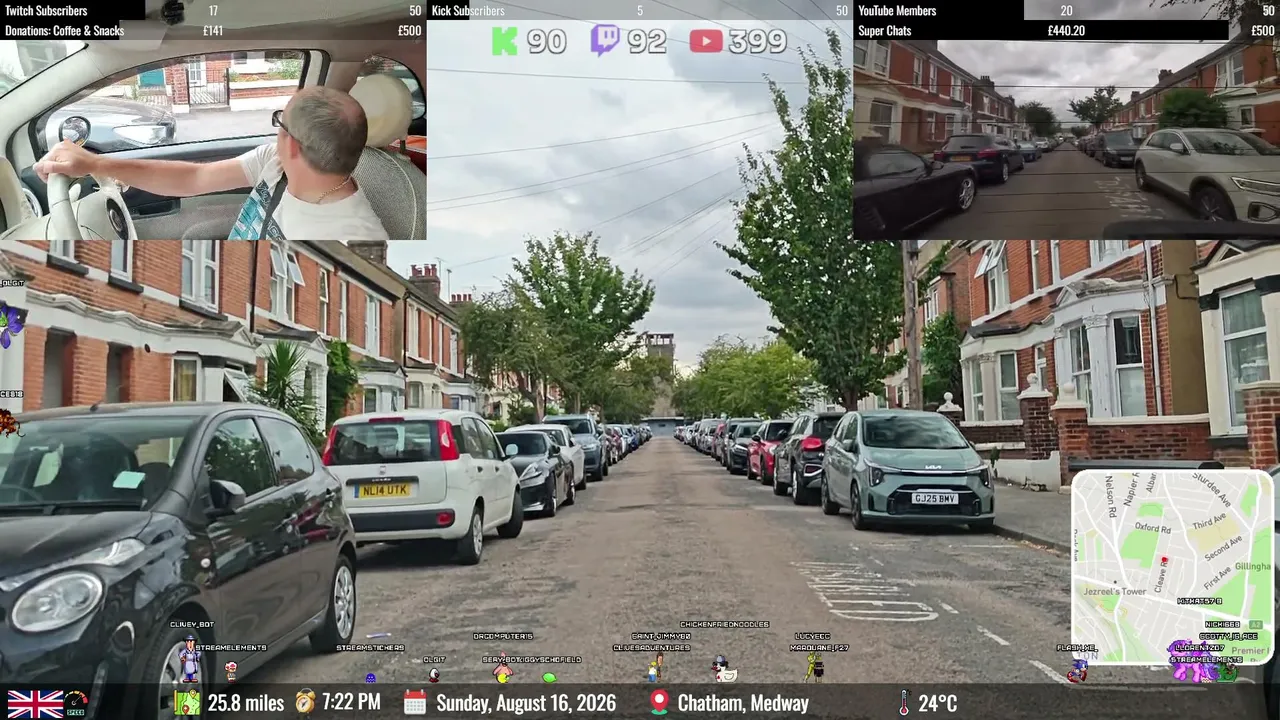Click the 7:22 PM time readout
The height and width of the screenshot is (720, 1280).
(x=351, y=702)
